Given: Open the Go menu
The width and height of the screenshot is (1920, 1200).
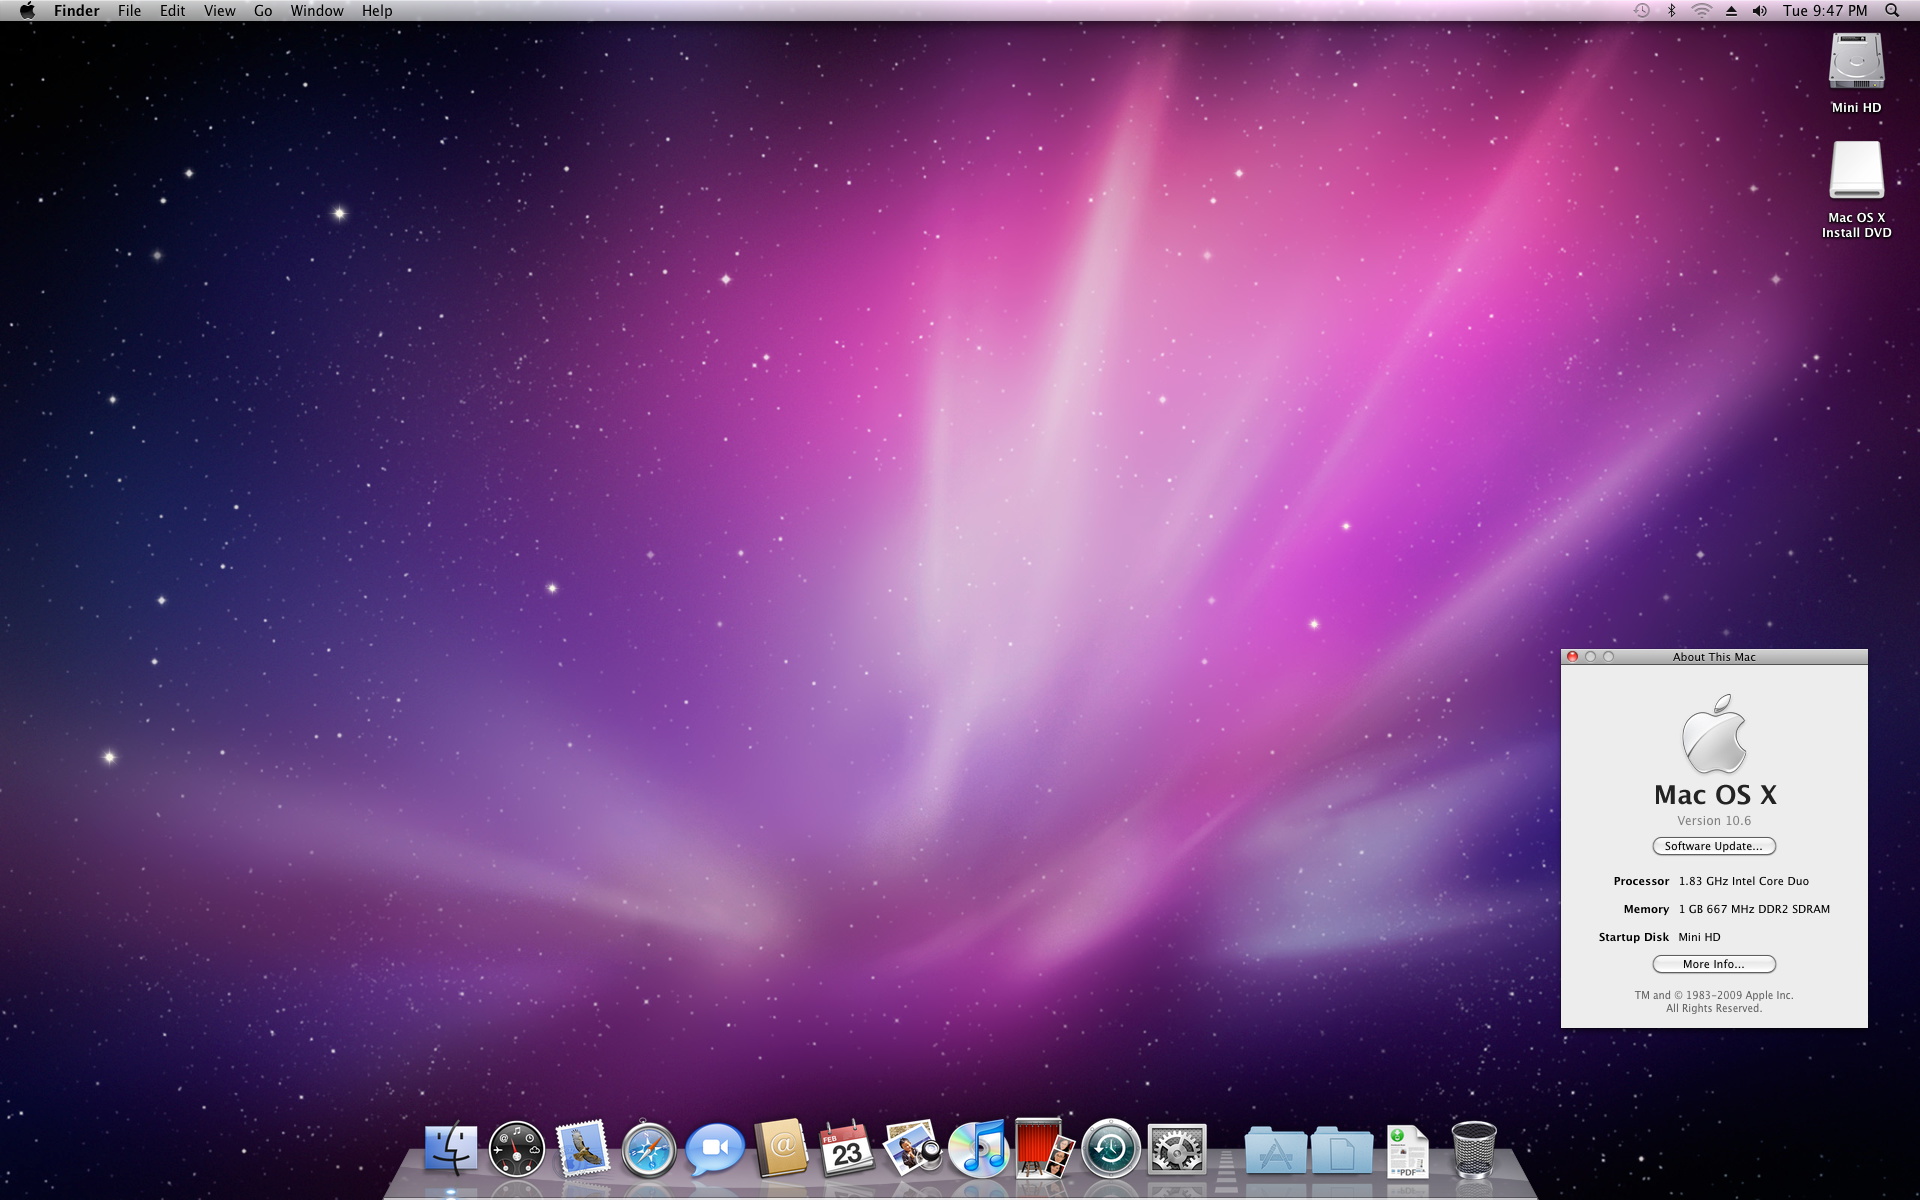Looking at the screenshot, I should pos(263,11).
